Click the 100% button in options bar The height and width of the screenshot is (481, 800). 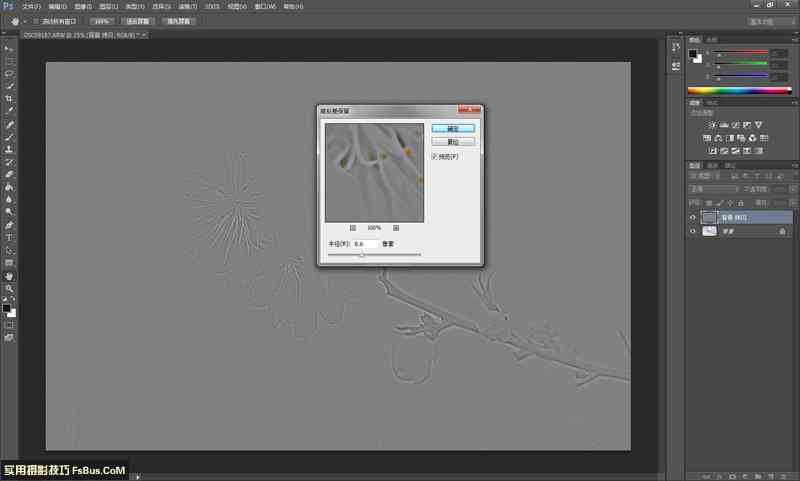coord(101,21)
